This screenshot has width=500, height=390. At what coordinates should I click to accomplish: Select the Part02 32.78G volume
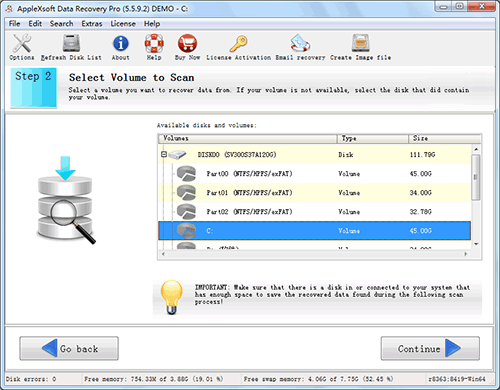coord(314,212)
